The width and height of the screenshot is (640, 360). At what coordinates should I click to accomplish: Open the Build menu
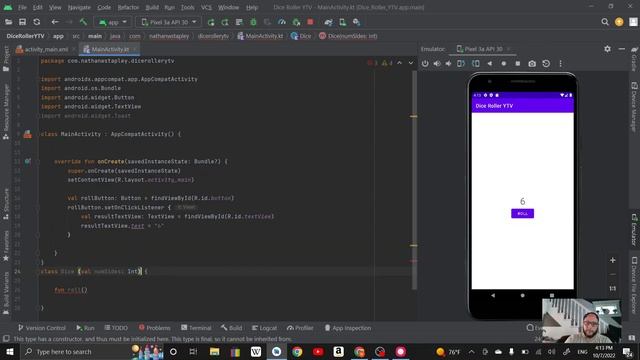(x=152, y=7)
